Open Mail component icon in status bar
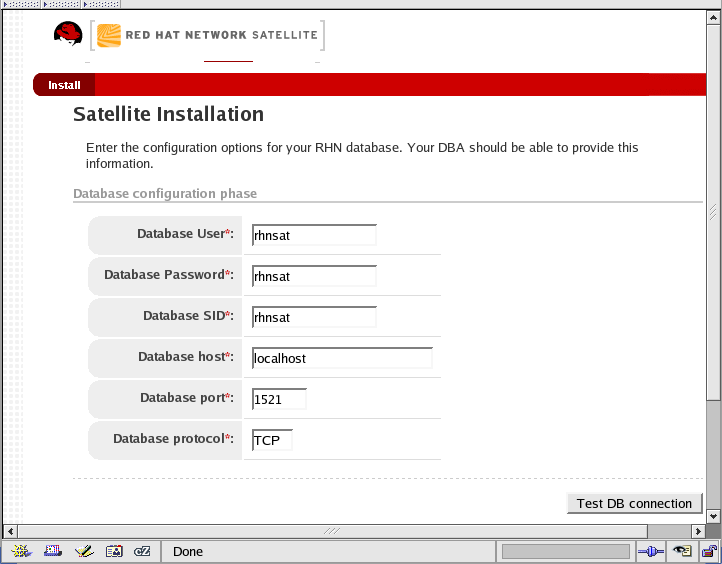 [52, 551]
